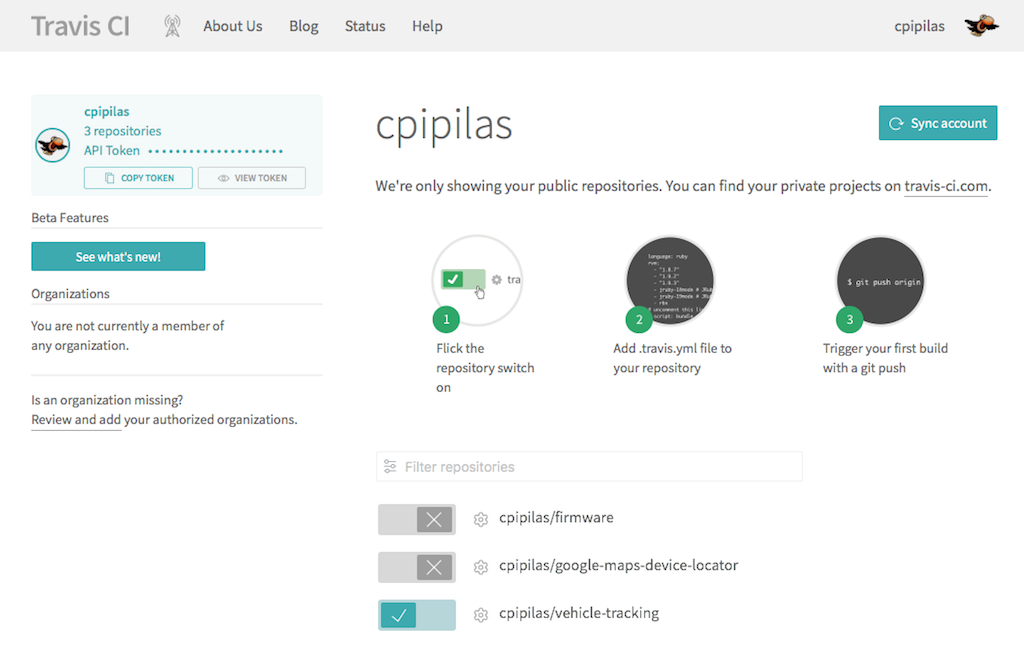Go to the Blog
This screenshot has height=659, width=1024.
(x=304, y=26)
